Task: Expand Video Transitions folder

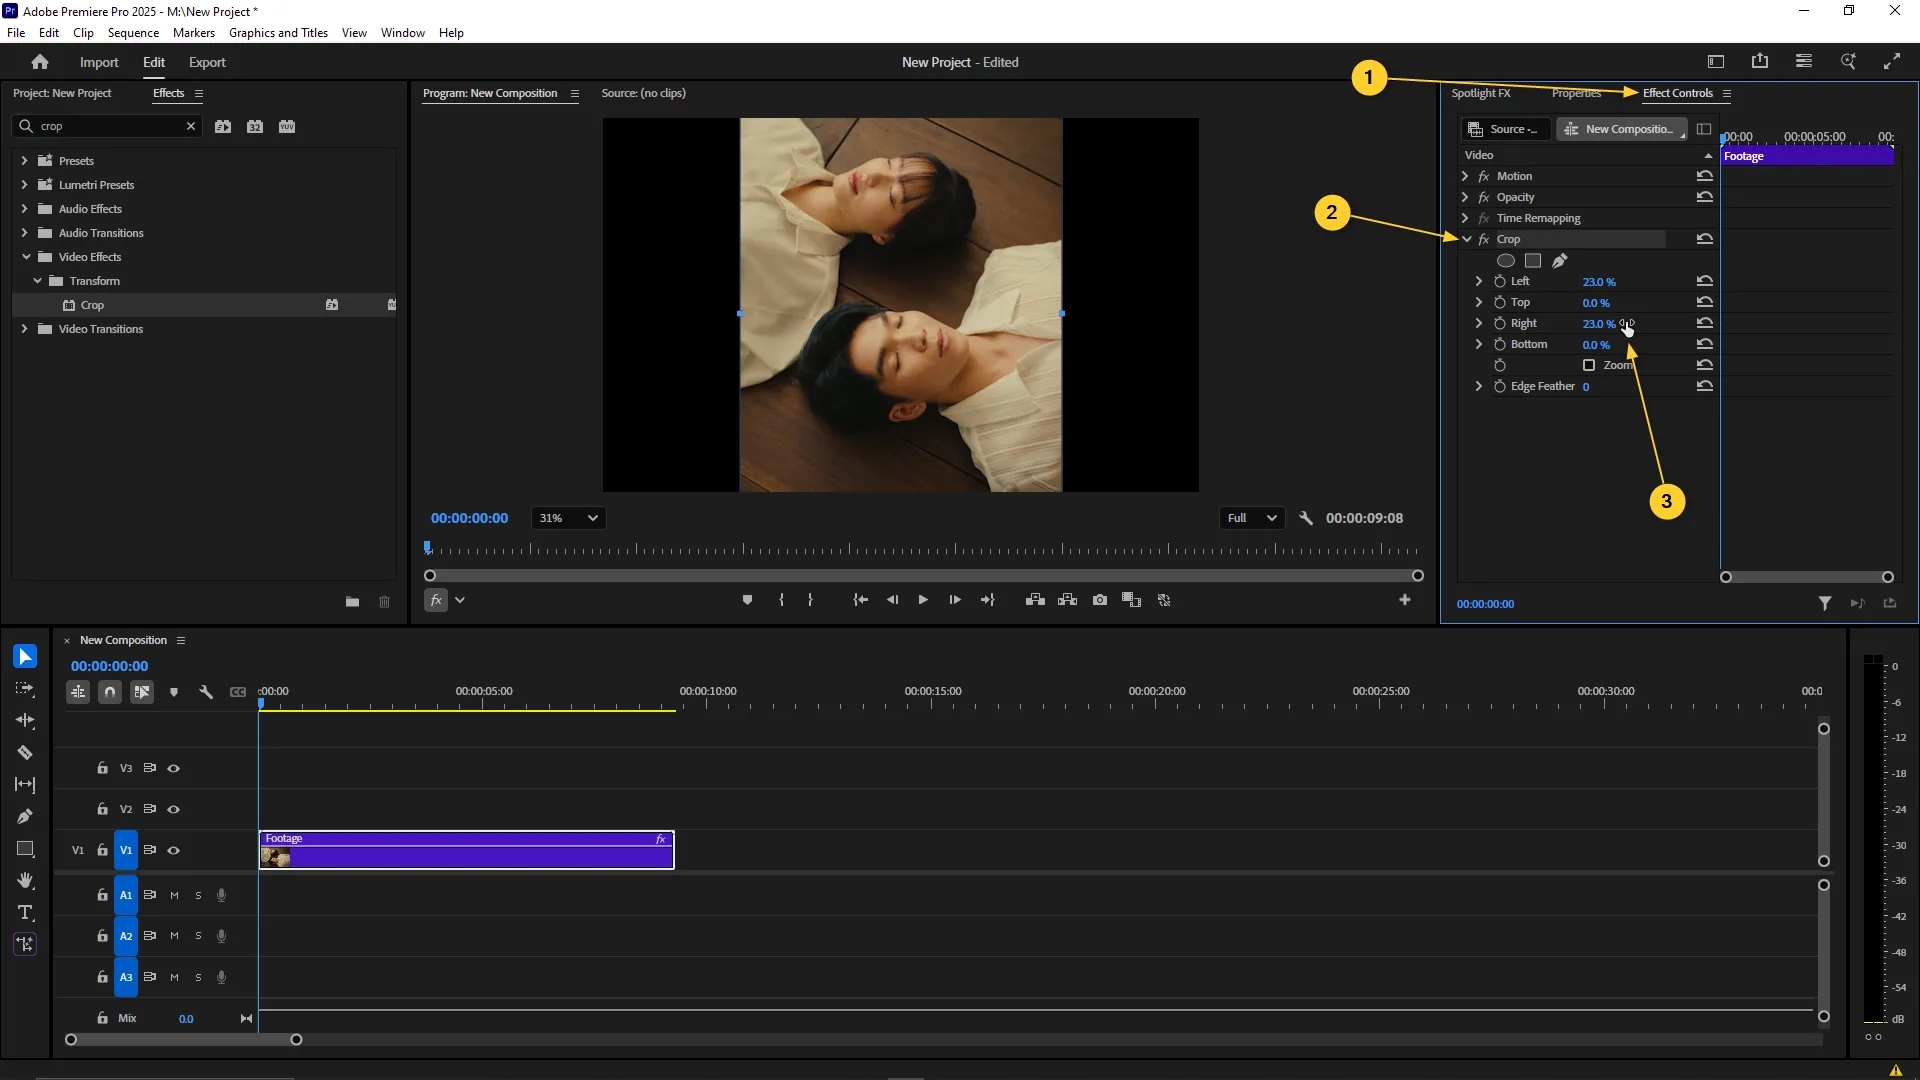Action: (25, 329)
